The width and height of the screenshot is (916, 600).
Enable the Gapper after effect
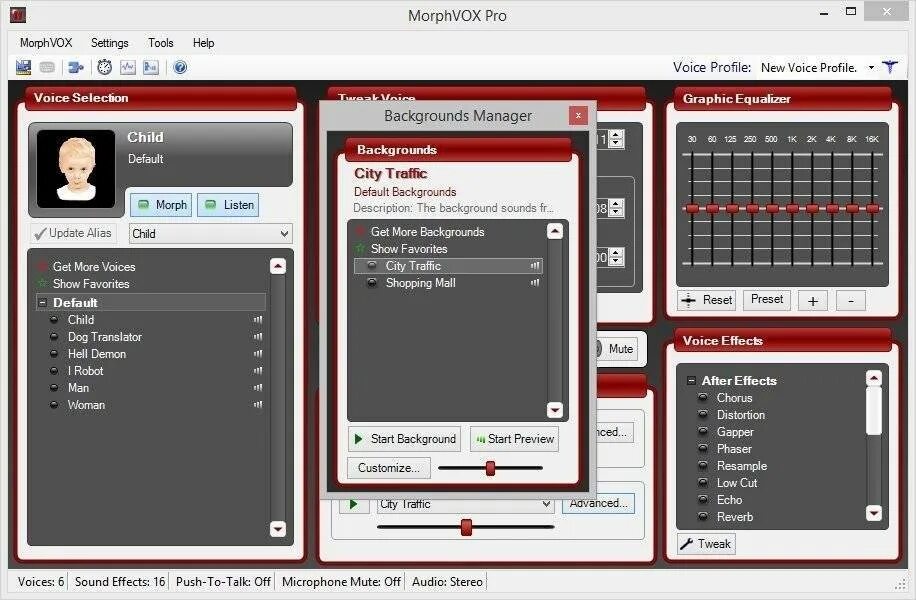click(703, 432)
